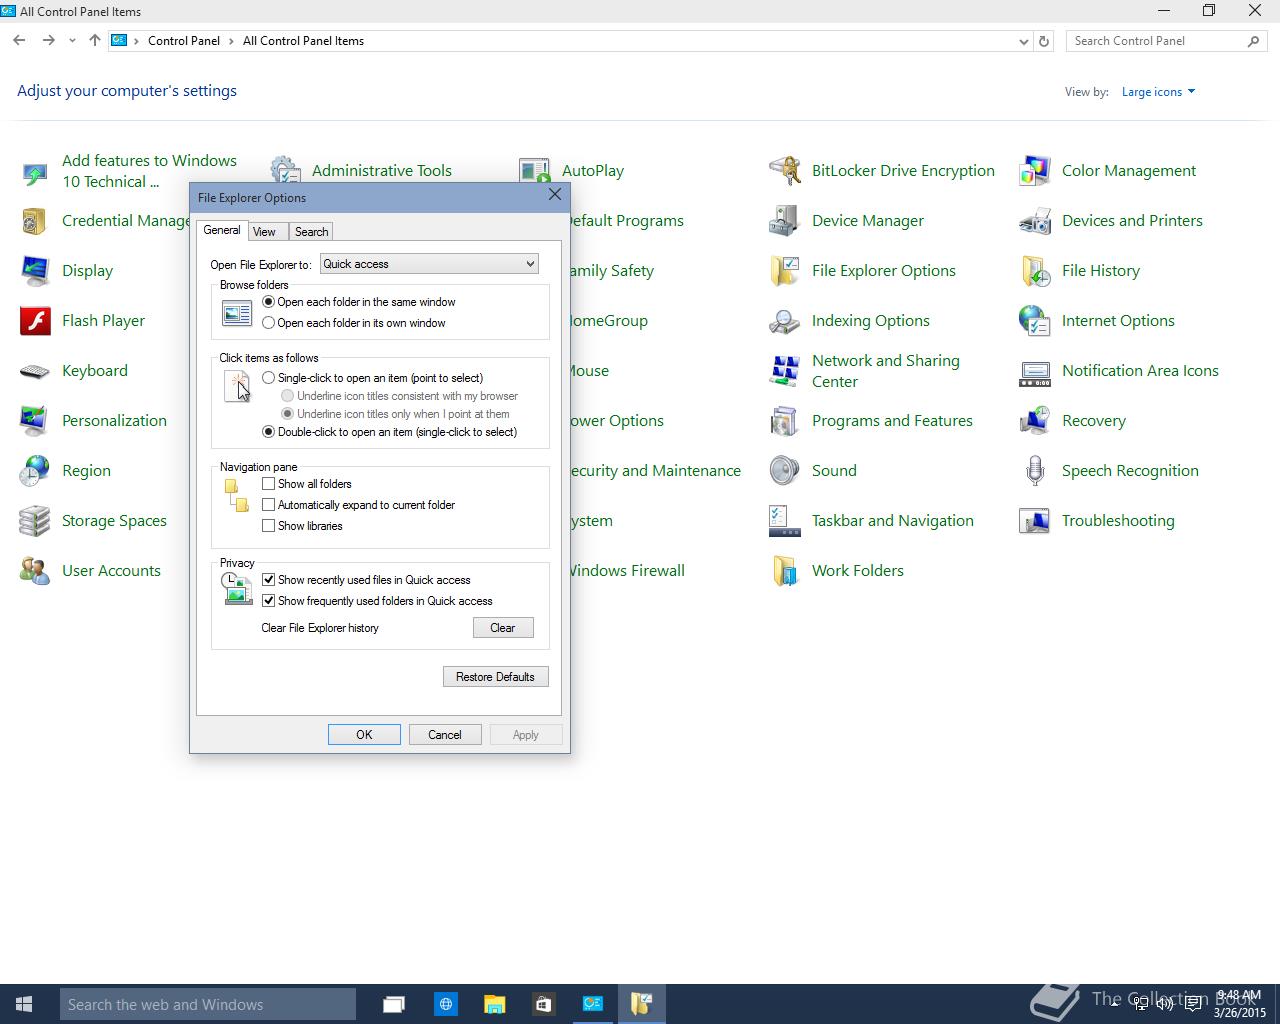1280x1024 pixels.
Task: Open the Recovery icon
Action: (x=1034, y=421)
